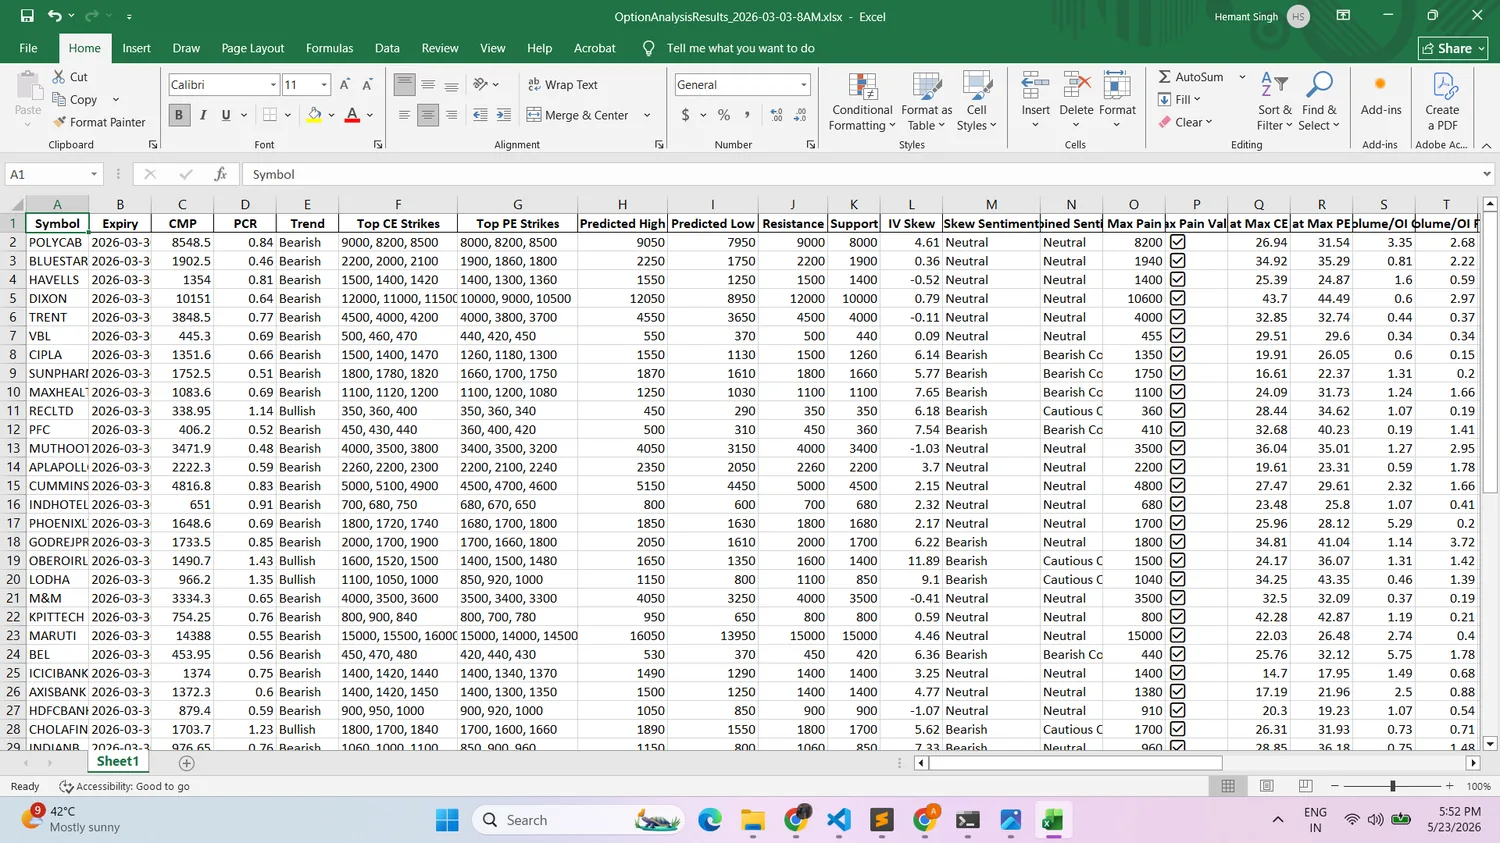
Task: Click the Align Left icon
Action: [x=404, y=115]
